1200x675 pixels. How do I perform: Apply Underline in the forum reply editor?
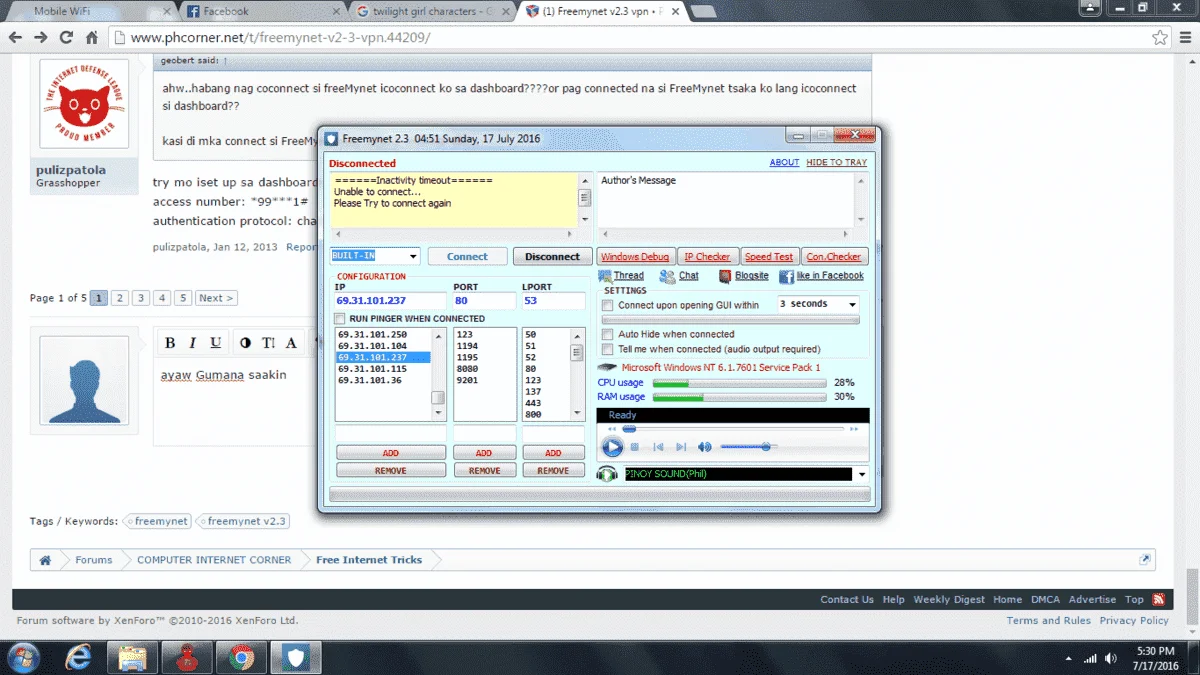pos(216,343)
